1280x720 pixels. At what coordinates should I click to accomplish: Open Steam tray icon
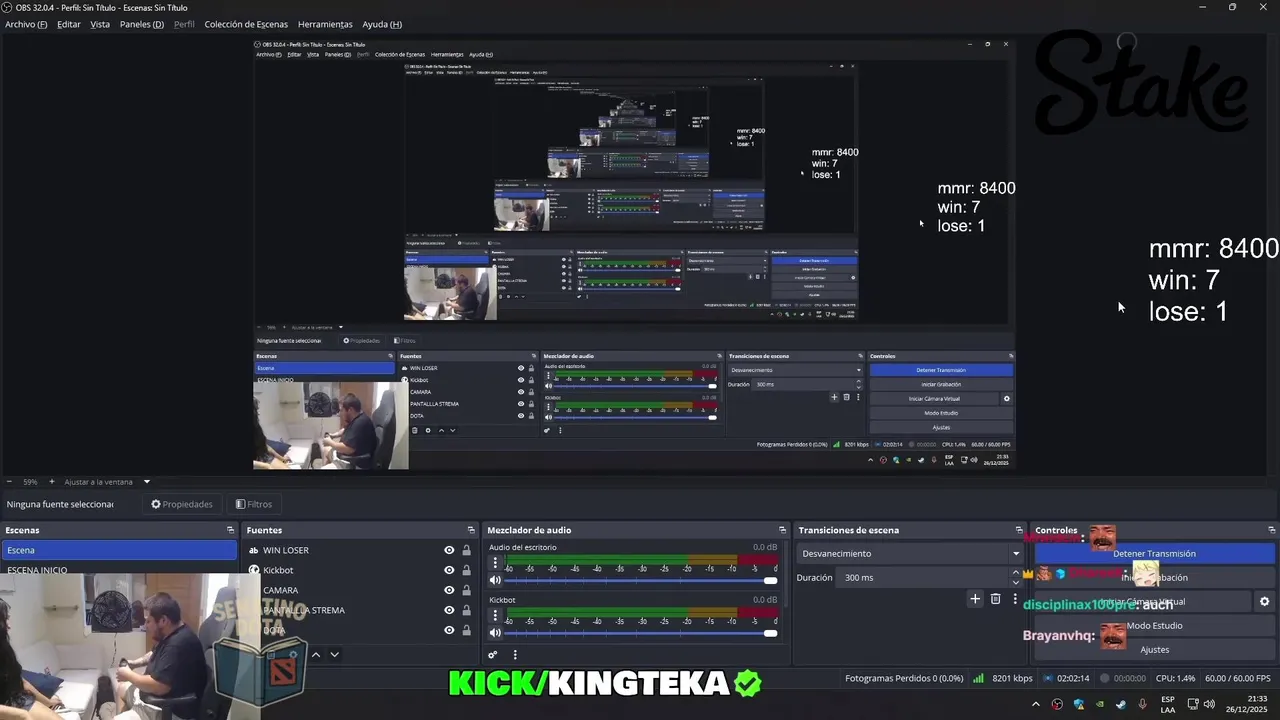click(1120, 704)
